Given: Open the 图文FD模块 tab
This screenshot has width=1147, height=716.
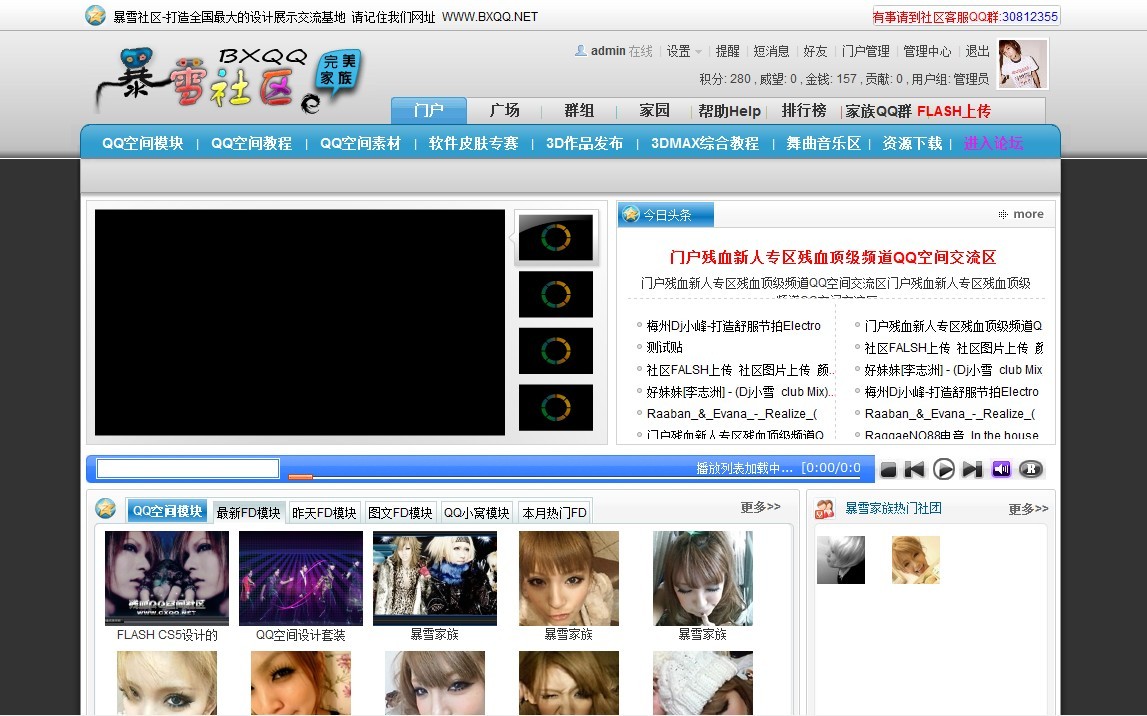Looking at the screenshot, I should pos(400,513).
